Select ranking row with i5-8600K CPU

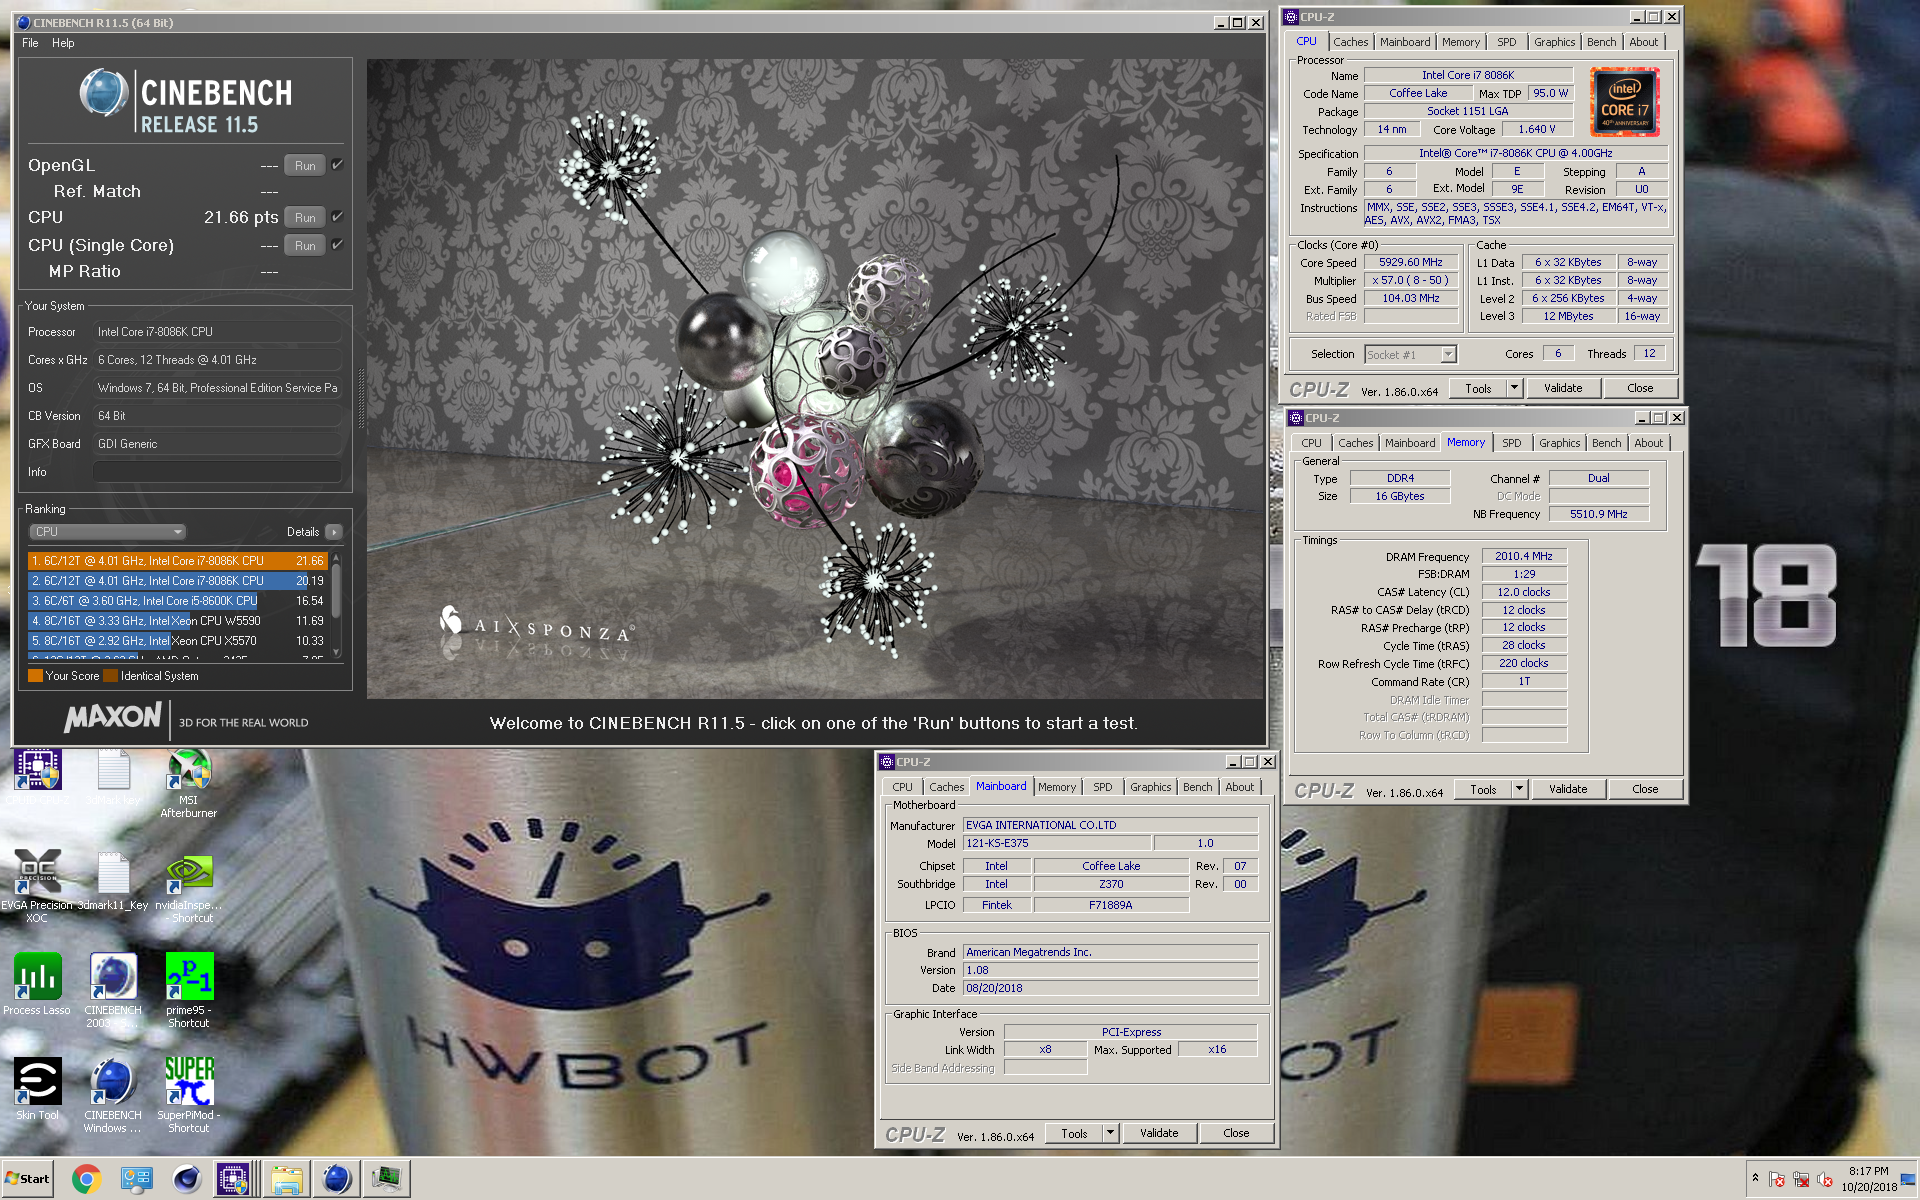pos(178,601)
